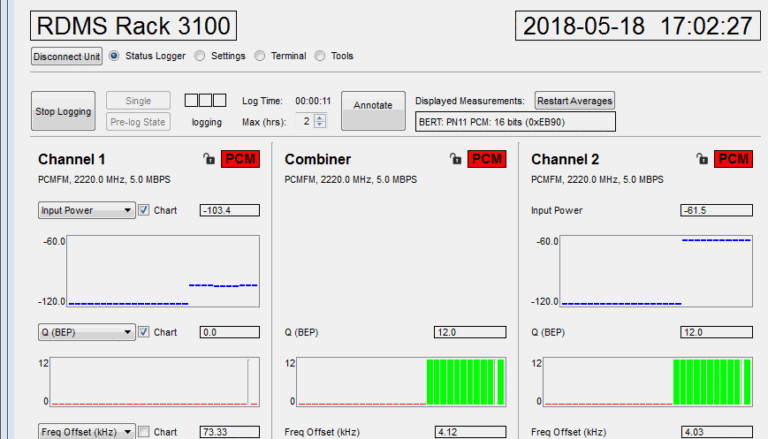768x439 pixels.
Task: Click the BERT PN11 PCM measurements field
Action: [515, 122]
